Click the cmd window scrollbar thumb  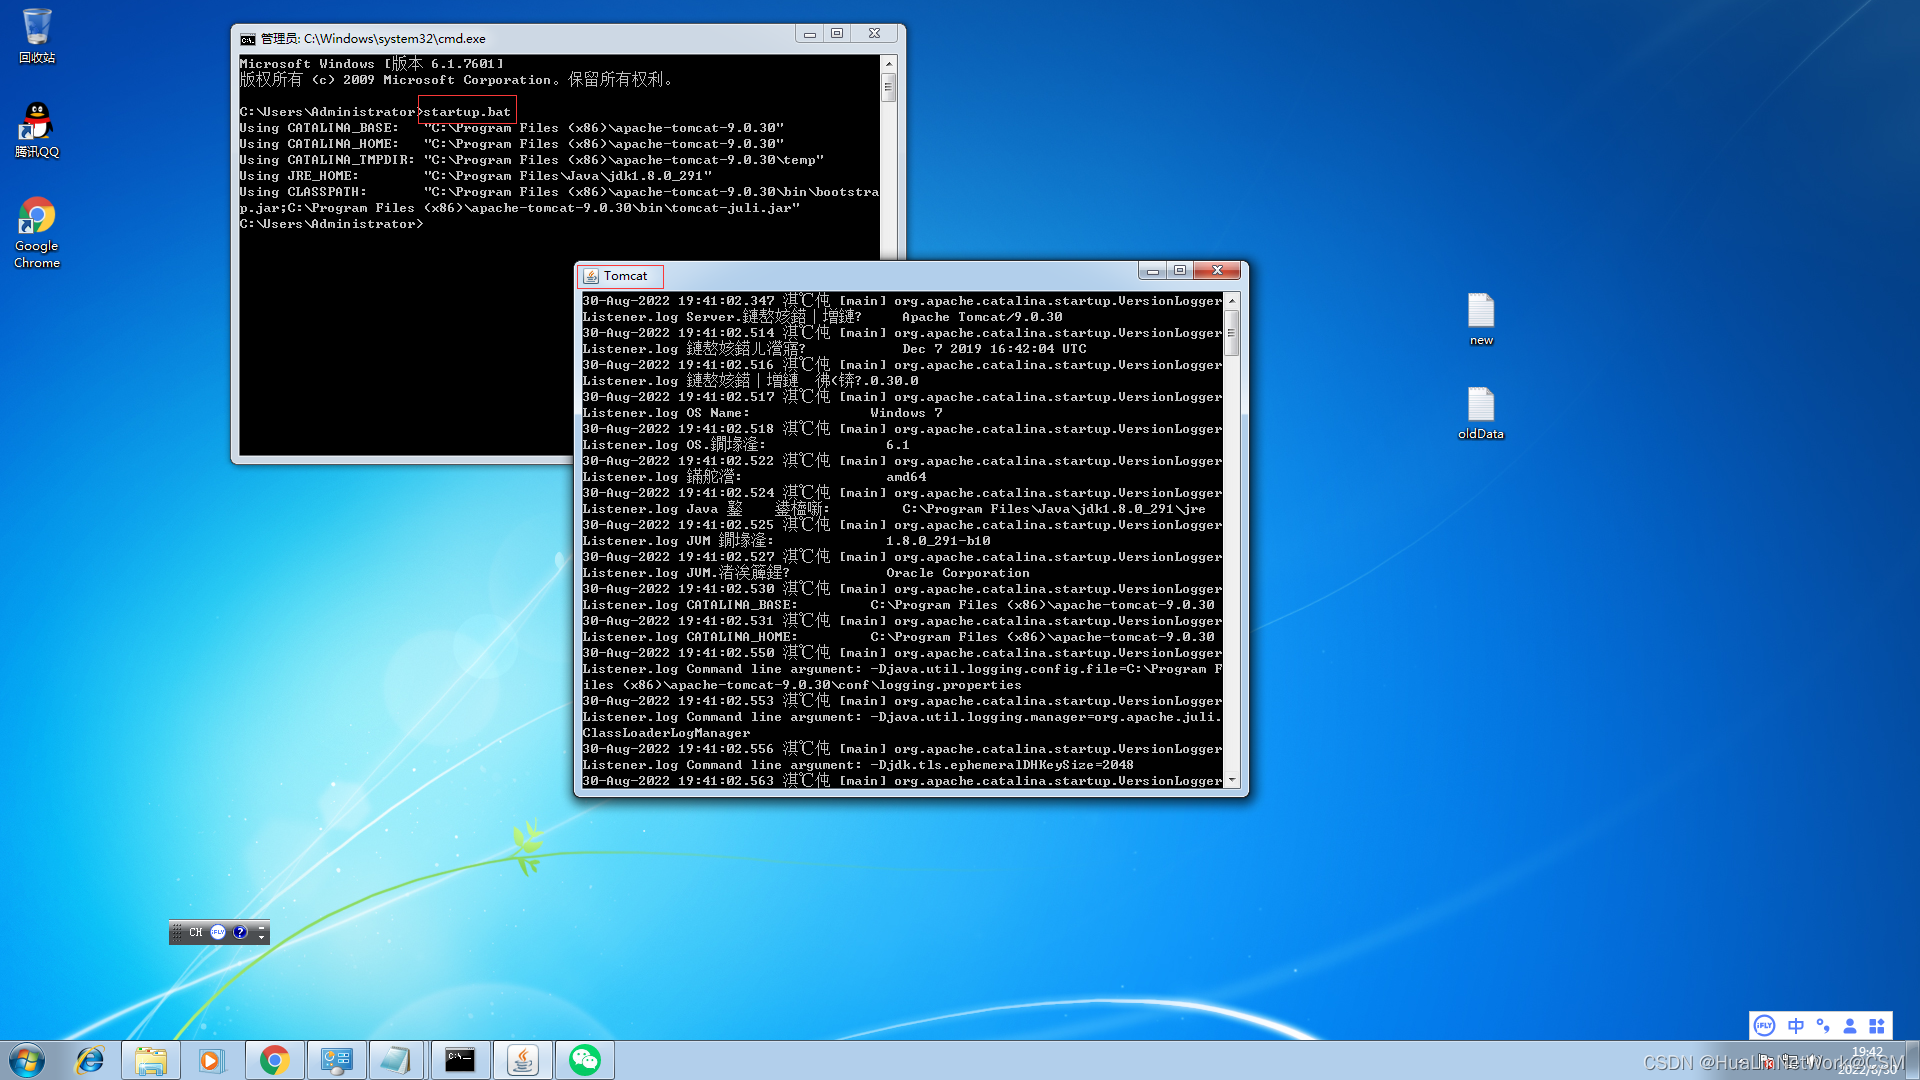[888, 88]
